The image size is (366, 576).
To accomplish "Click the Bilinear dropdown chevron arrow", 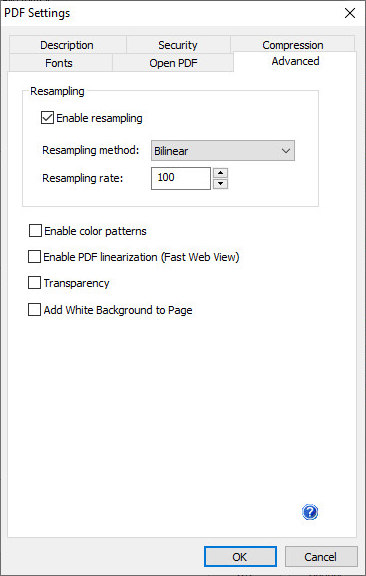I will [286, 151].
